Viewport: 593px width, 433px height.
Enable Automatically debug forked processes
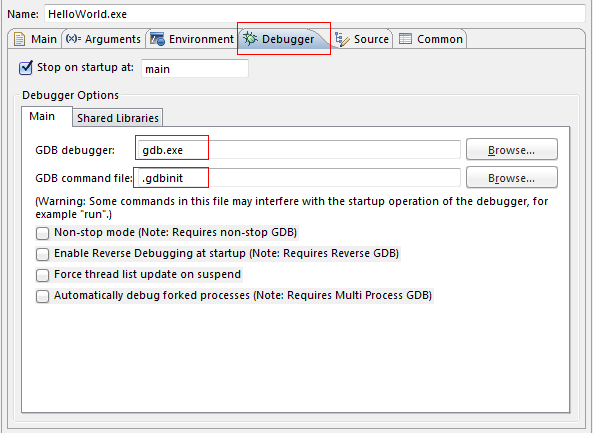click(42, 296)
